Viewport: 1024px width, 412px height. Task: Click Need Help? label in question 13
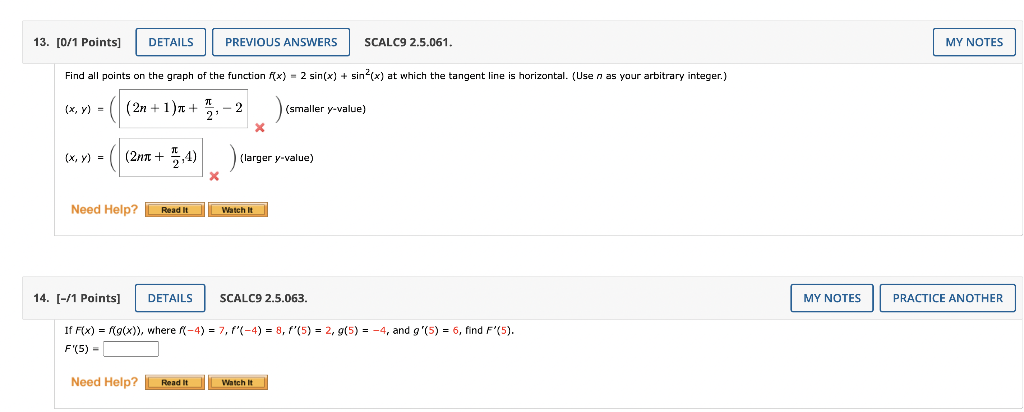click(104, 210)
